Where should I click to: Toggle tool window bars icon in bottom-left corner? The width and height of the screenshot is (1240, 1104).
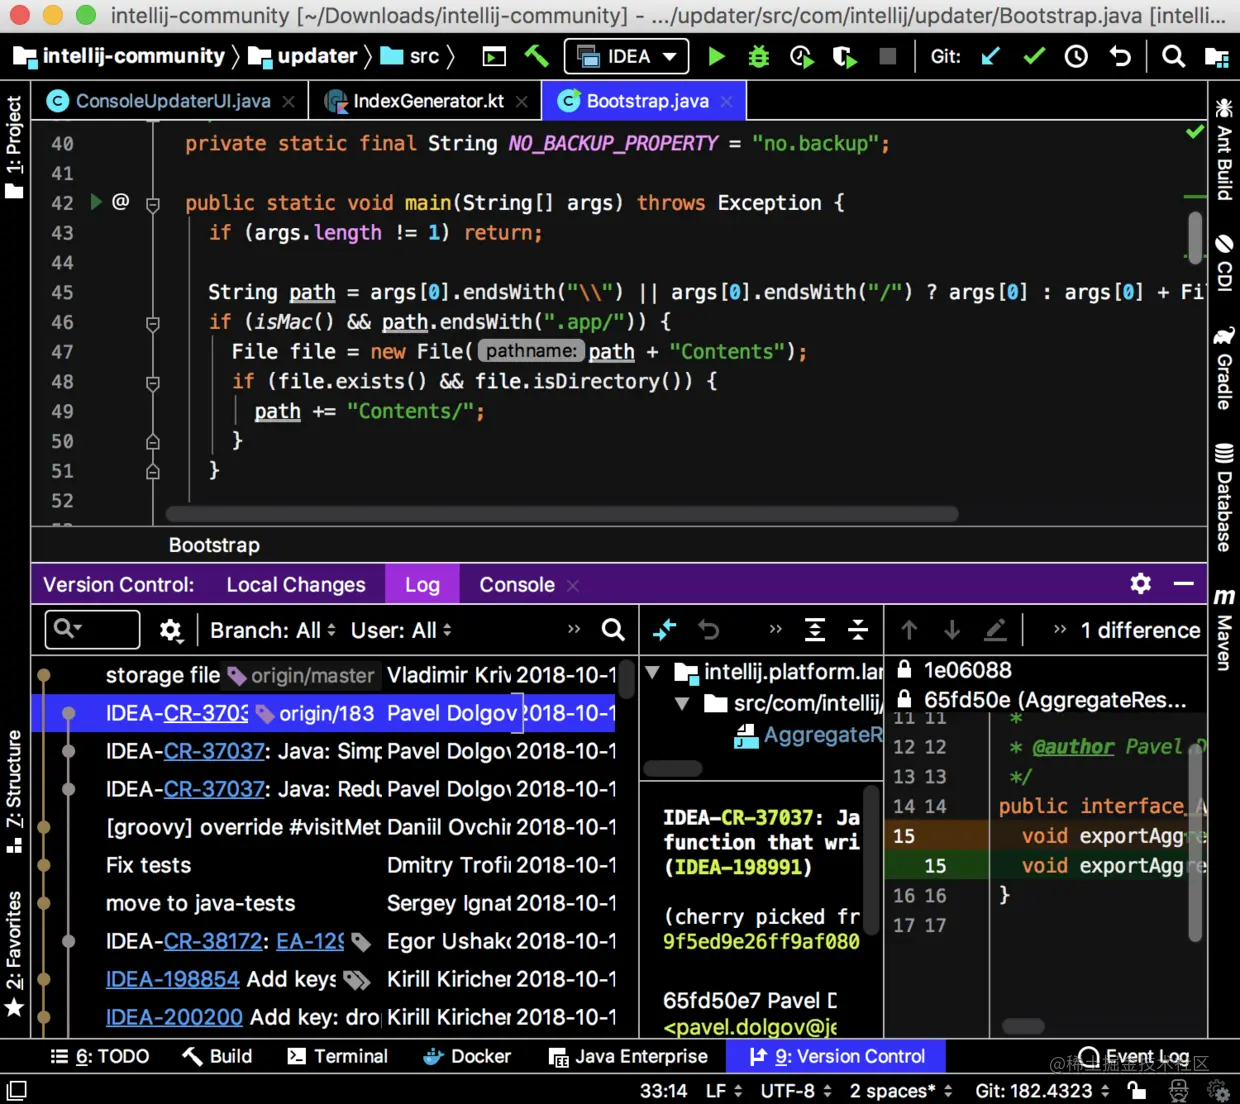tap(17, 1090)
